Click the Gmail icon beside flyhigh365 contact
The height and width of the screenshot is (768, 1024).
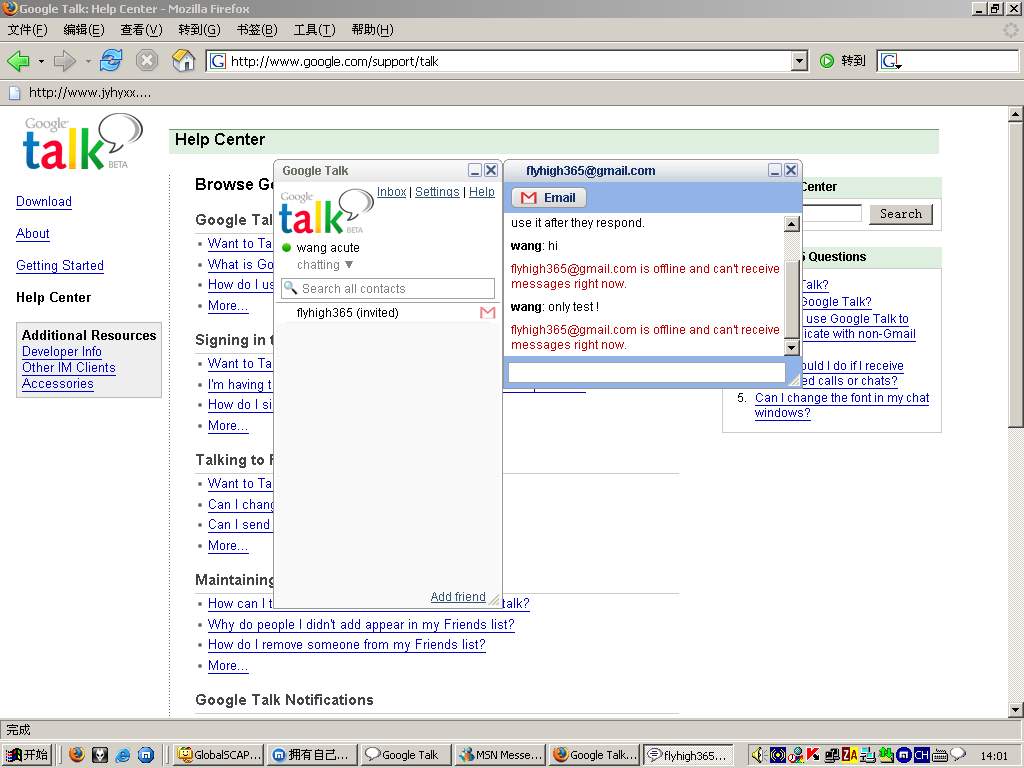[x=487, y=313]
